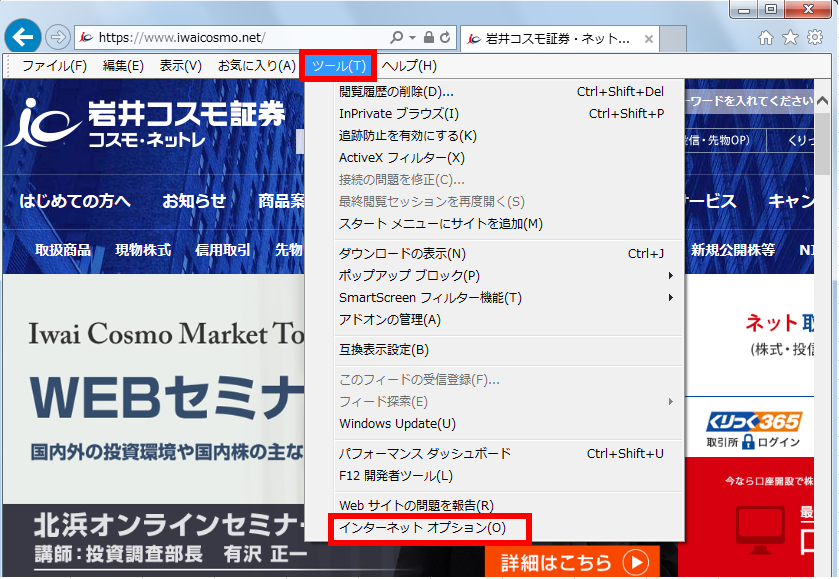The height and width of the screenshot is (579, 839).
Task: Click 現物株式 sub-navigation link
Action: point(143,249)
